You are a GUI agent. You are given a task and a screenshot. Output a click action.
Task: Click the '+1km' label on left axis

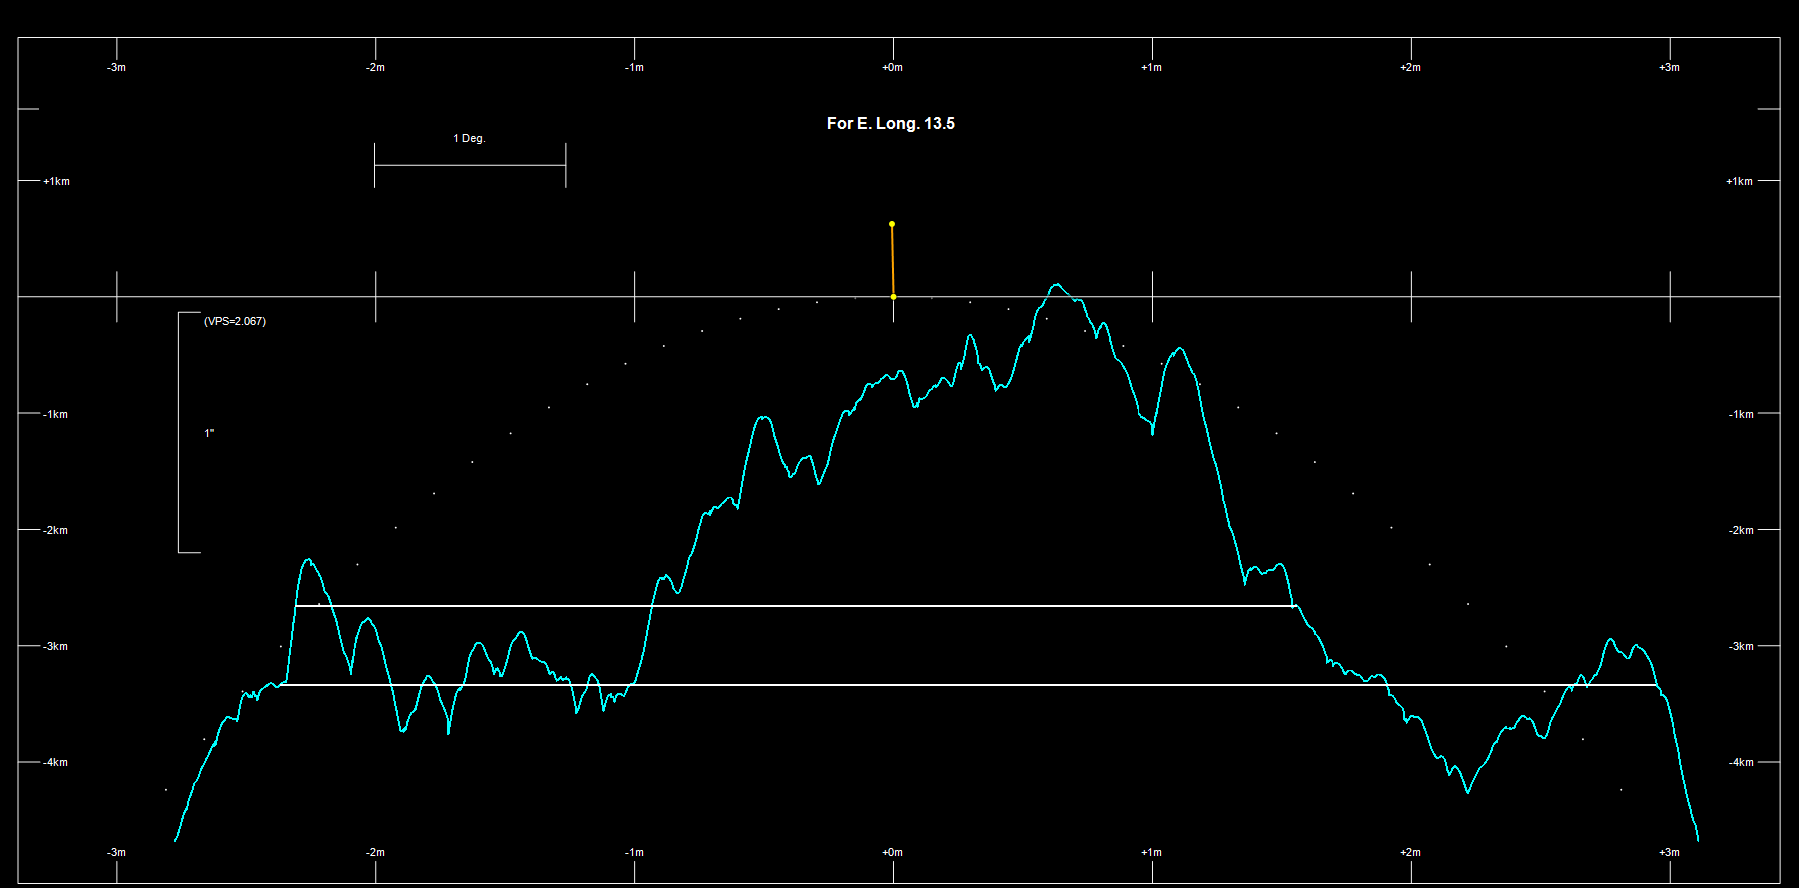pyautogui.click(x=56, y=181)
